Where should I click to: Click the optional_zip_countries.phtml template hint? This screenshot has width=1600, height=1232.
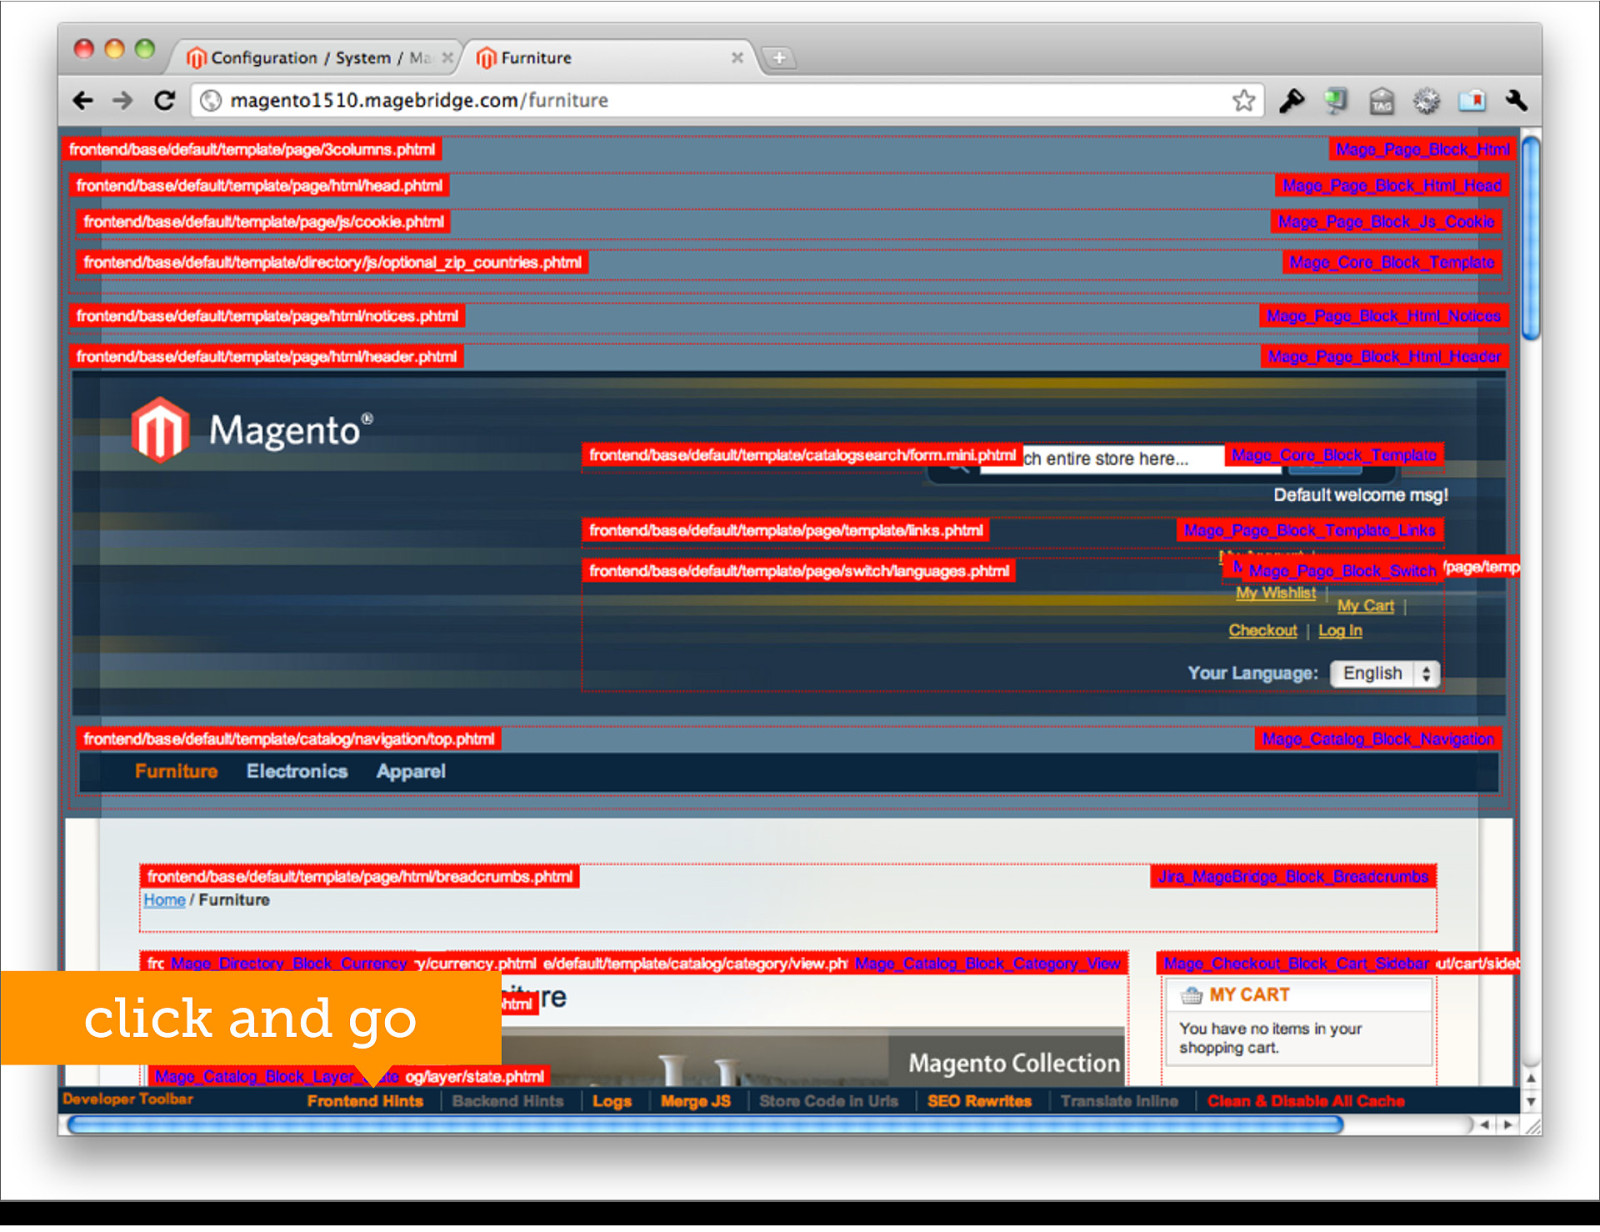[332, 262]
